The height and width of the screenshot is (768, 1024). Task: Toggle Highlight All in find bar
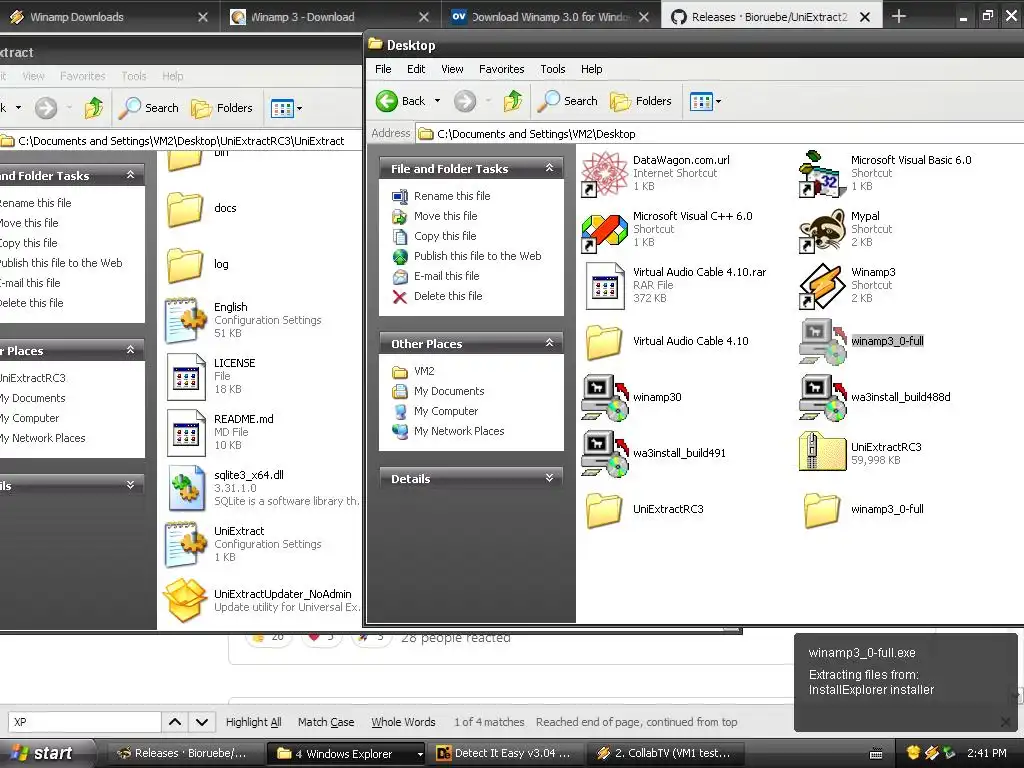pos(253,722)
